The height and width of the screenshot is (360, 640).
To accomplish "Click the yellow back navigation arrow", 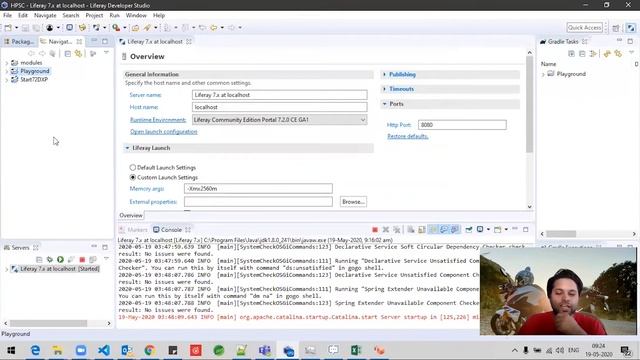I will (213, 28).
